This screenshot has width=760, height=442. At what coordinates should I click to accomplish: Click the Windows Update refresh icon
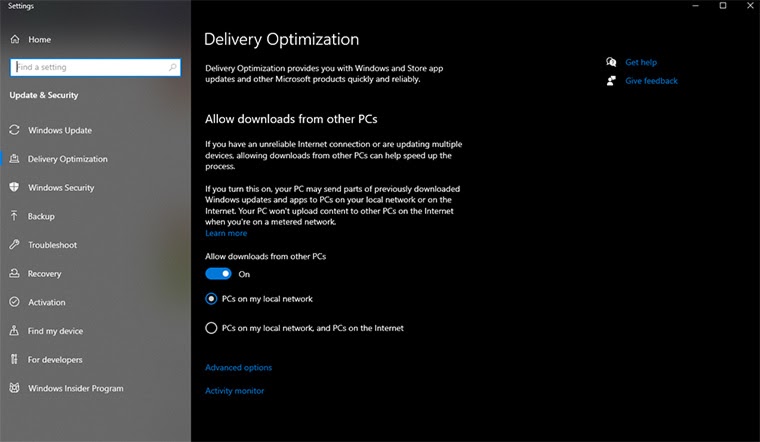pyautogui.click(x=15, y=130)
